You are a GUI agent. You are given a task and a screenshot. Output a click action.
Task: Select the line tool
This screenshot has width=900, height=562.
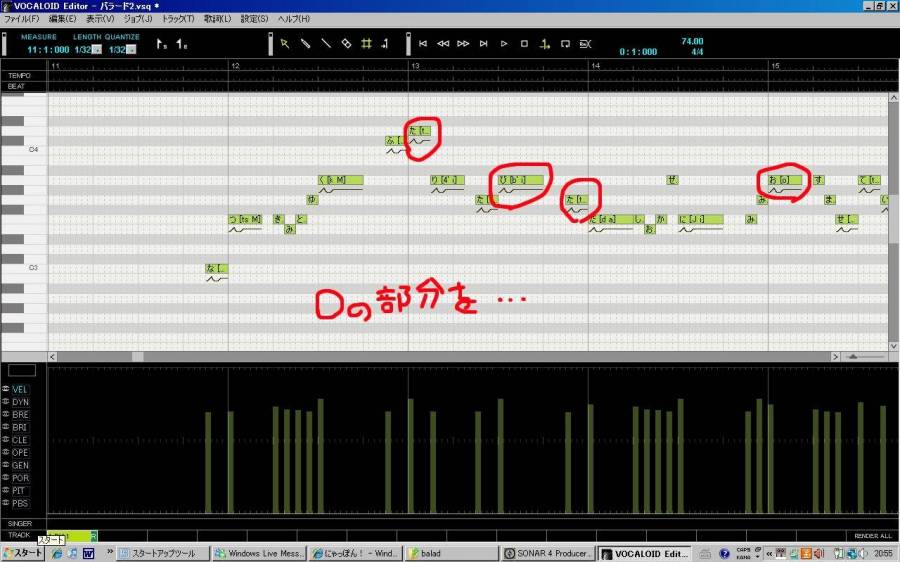click(x=325, y=44)
